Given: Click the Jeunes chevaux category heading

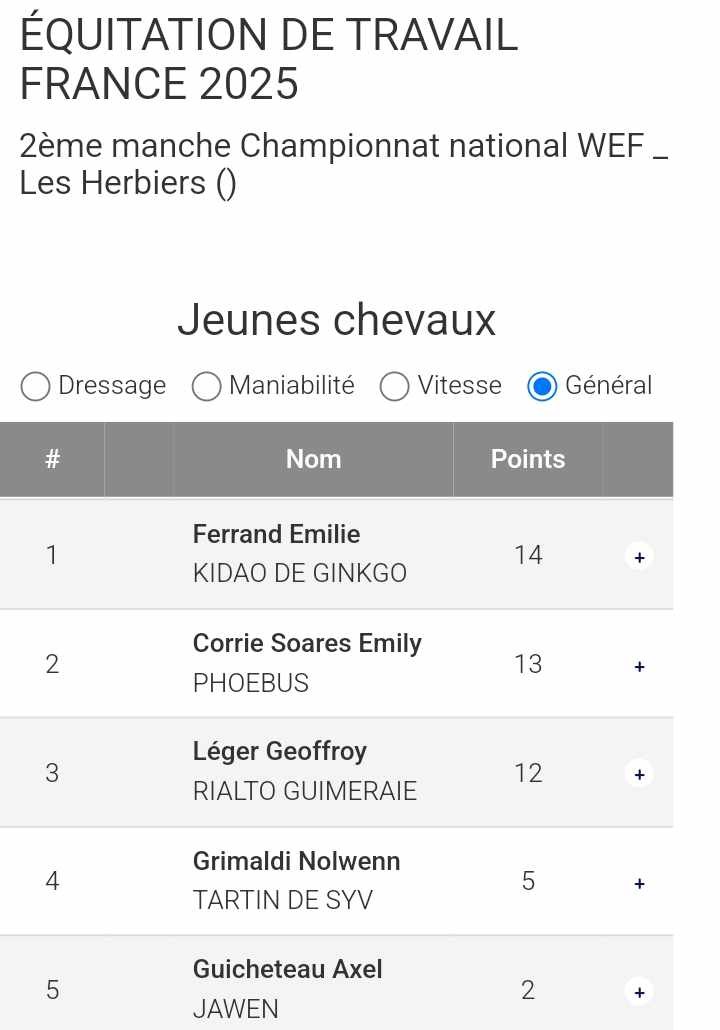Looking at the screenshot, I should pyautogui.click(x=336, y=320).
